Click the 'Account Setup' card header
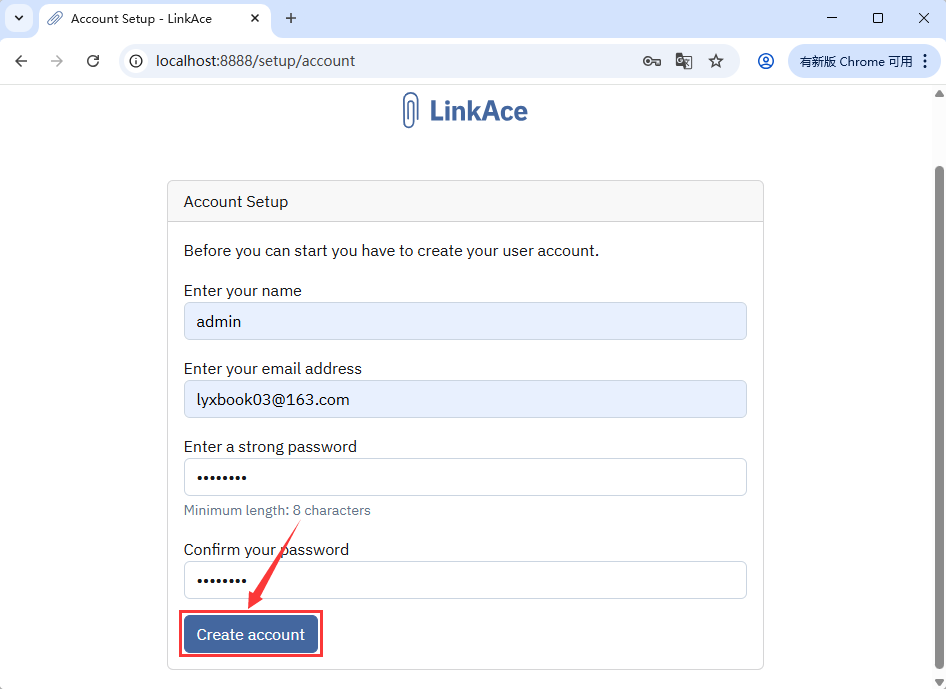This screenshot has width=946, height=689. point(465,202)
